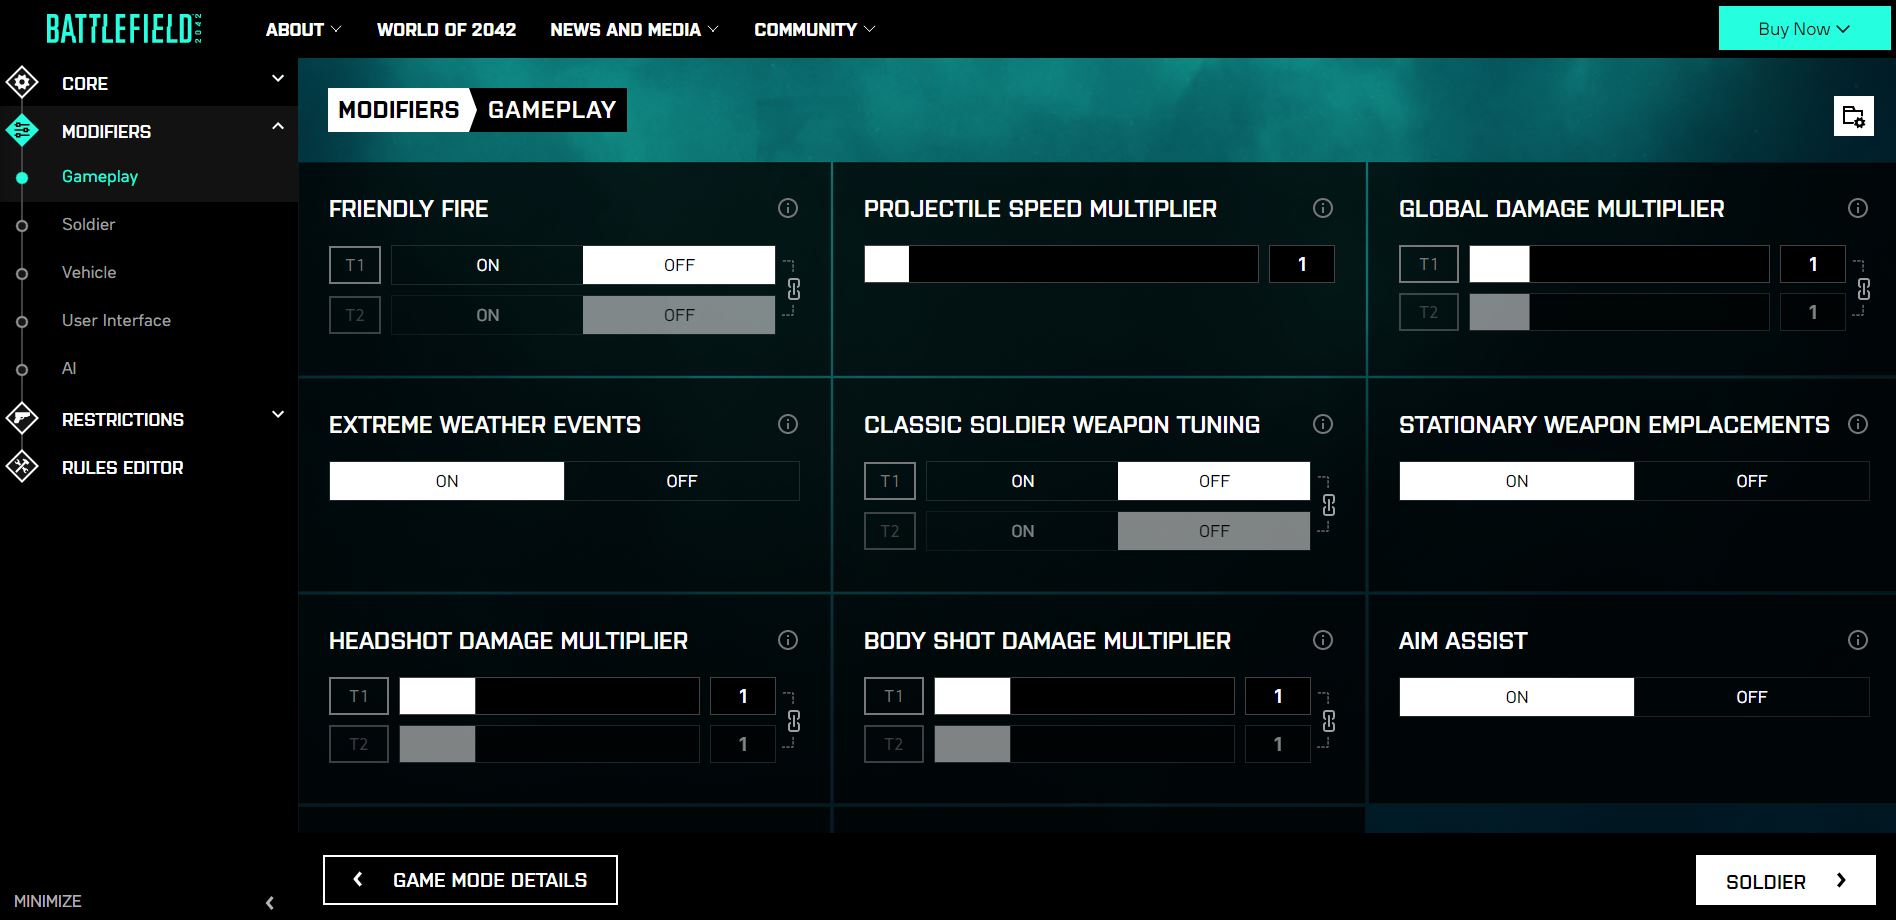Screen dimensions: 1896x920
Task: Open the User Interface modifiers section
Action: tap(116, 321)
